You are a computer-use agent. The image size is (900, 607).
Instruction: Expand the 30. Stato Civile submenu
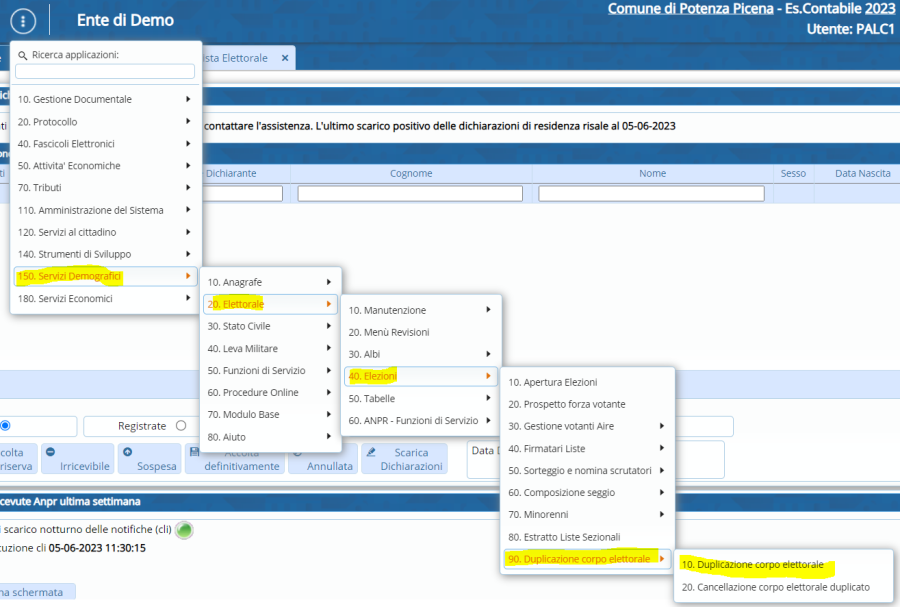[270, 326]
